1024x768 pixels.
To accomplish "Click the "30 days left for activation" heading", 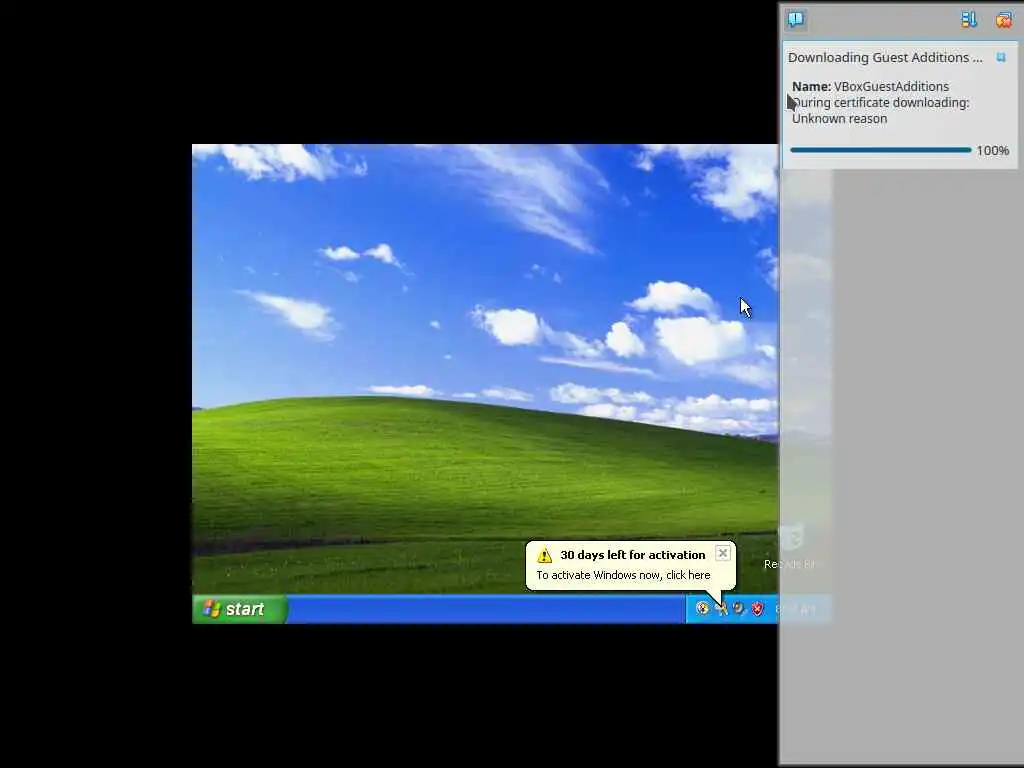I will click(633, 555).
